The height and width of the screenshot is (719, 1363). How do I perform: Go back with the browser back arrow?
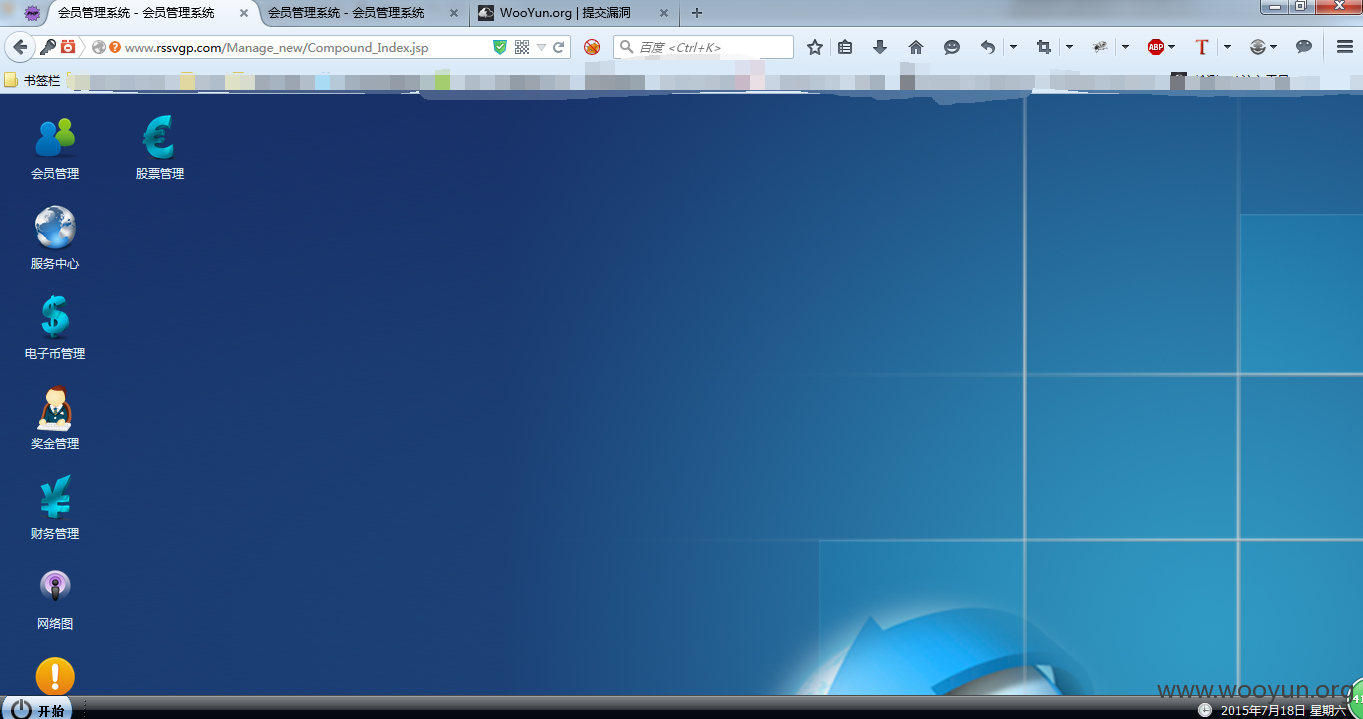[20, 47]
